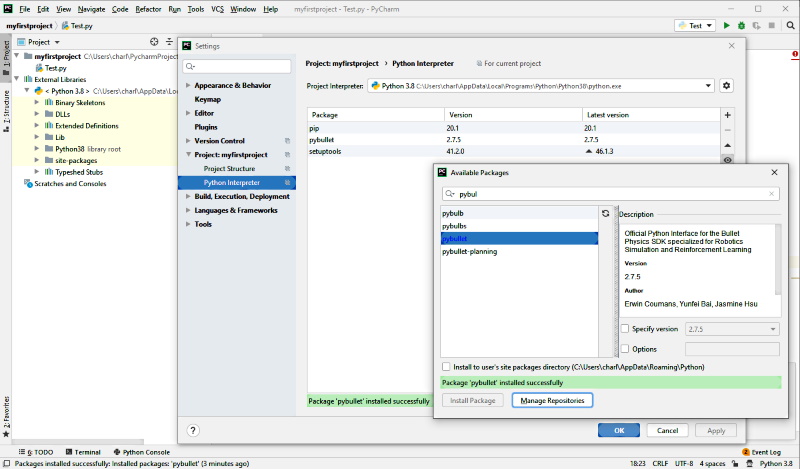Open the Refactor menu

pos(148,9)
